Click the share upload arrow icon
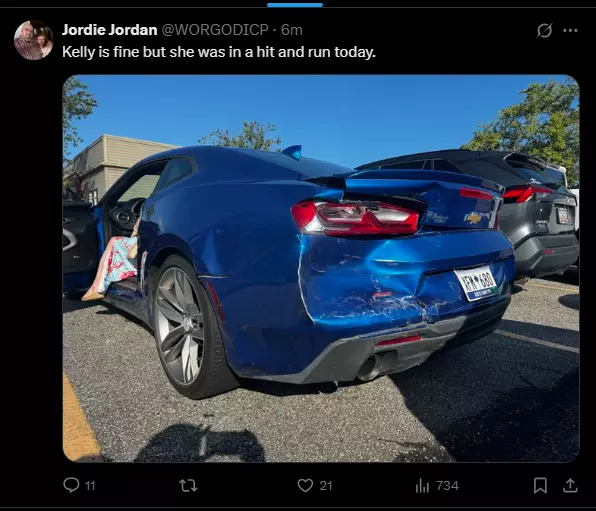 point(570,486)
